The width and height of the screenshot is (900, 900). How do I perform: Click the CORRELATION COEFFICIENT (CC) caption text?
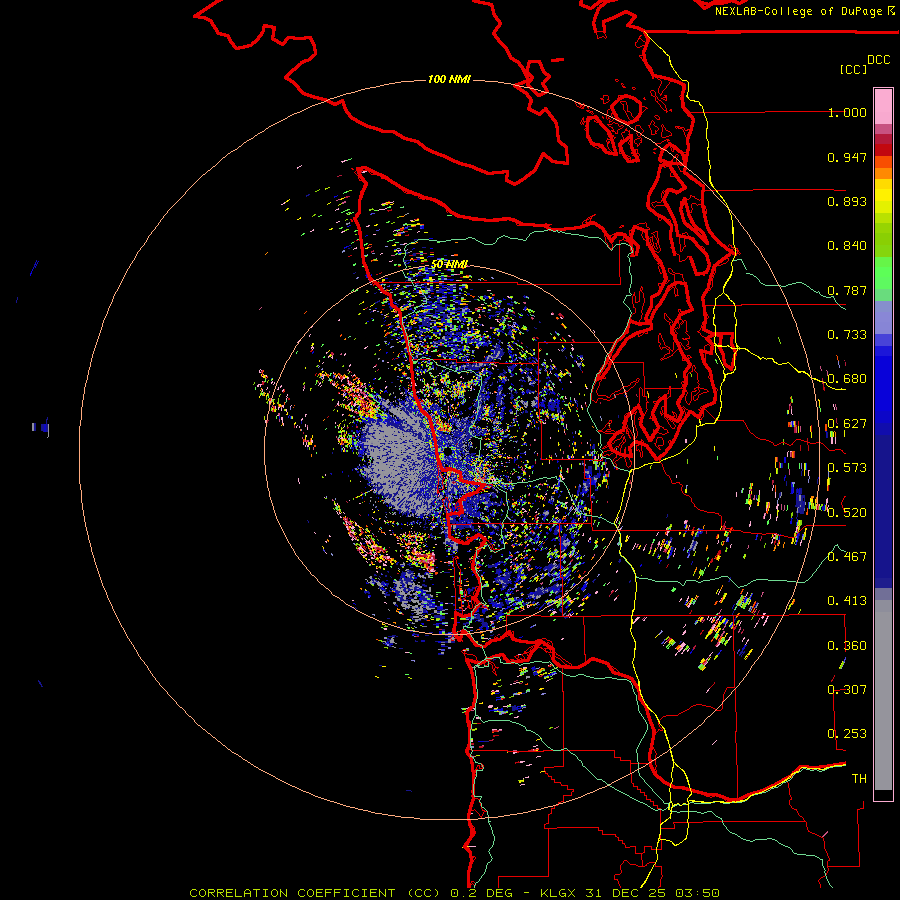point(315,893)
